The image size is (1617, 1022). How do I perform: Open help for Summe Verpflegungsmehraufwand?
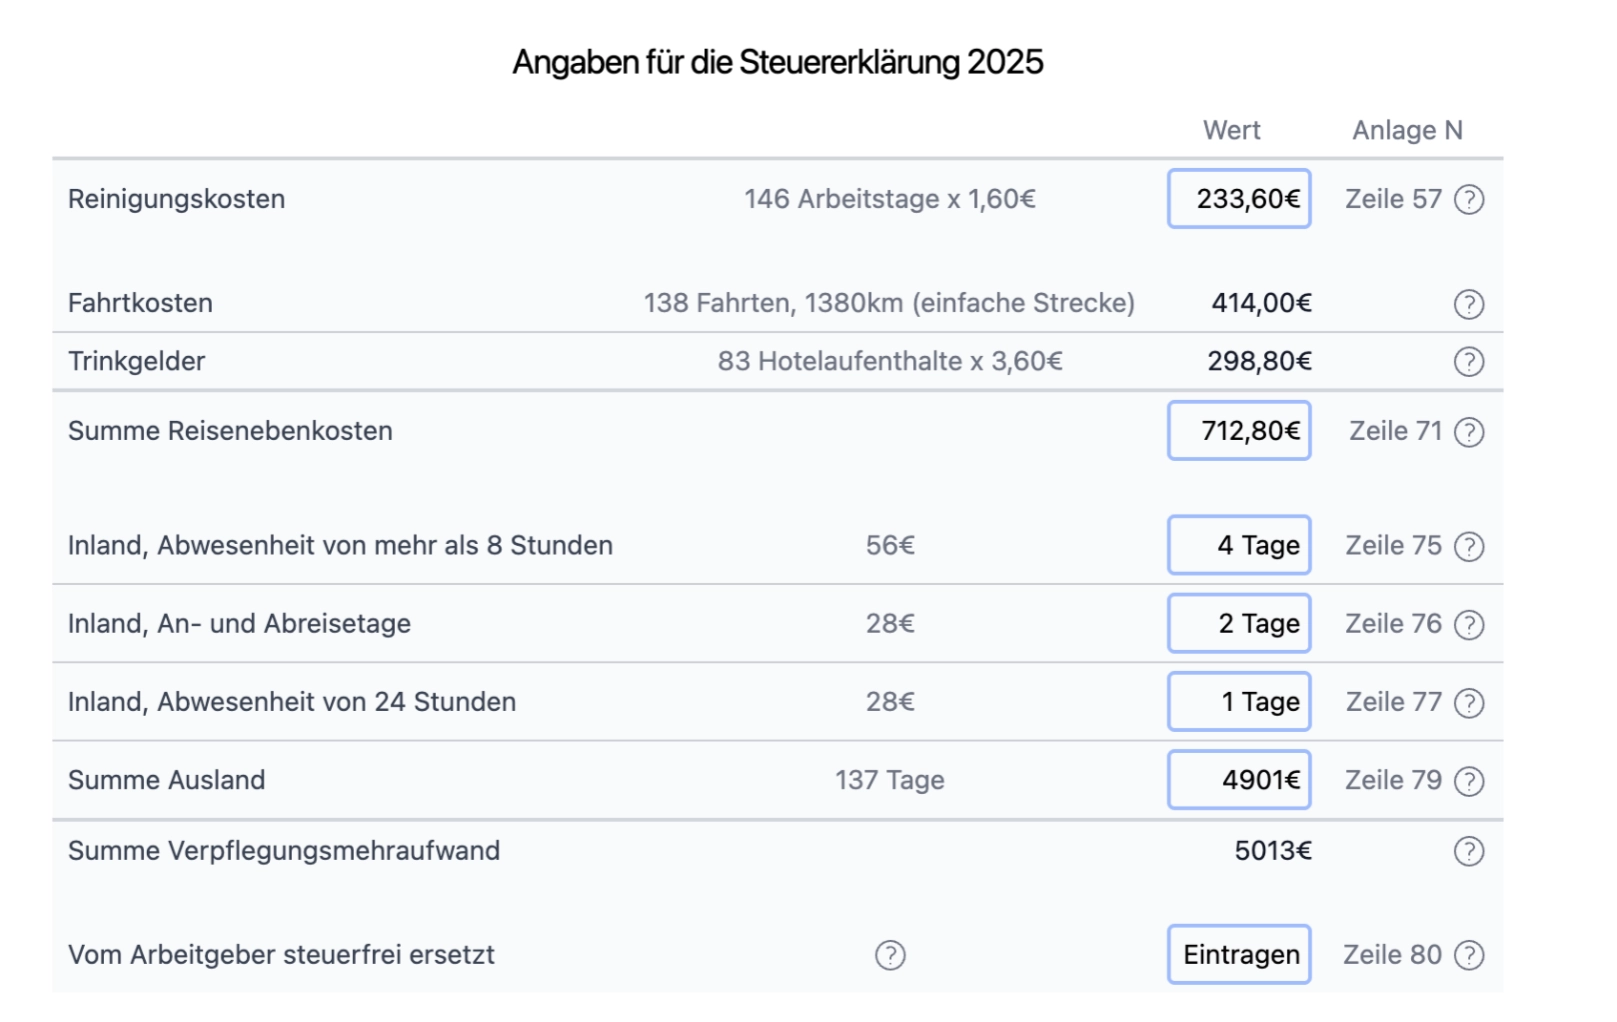1470,851
